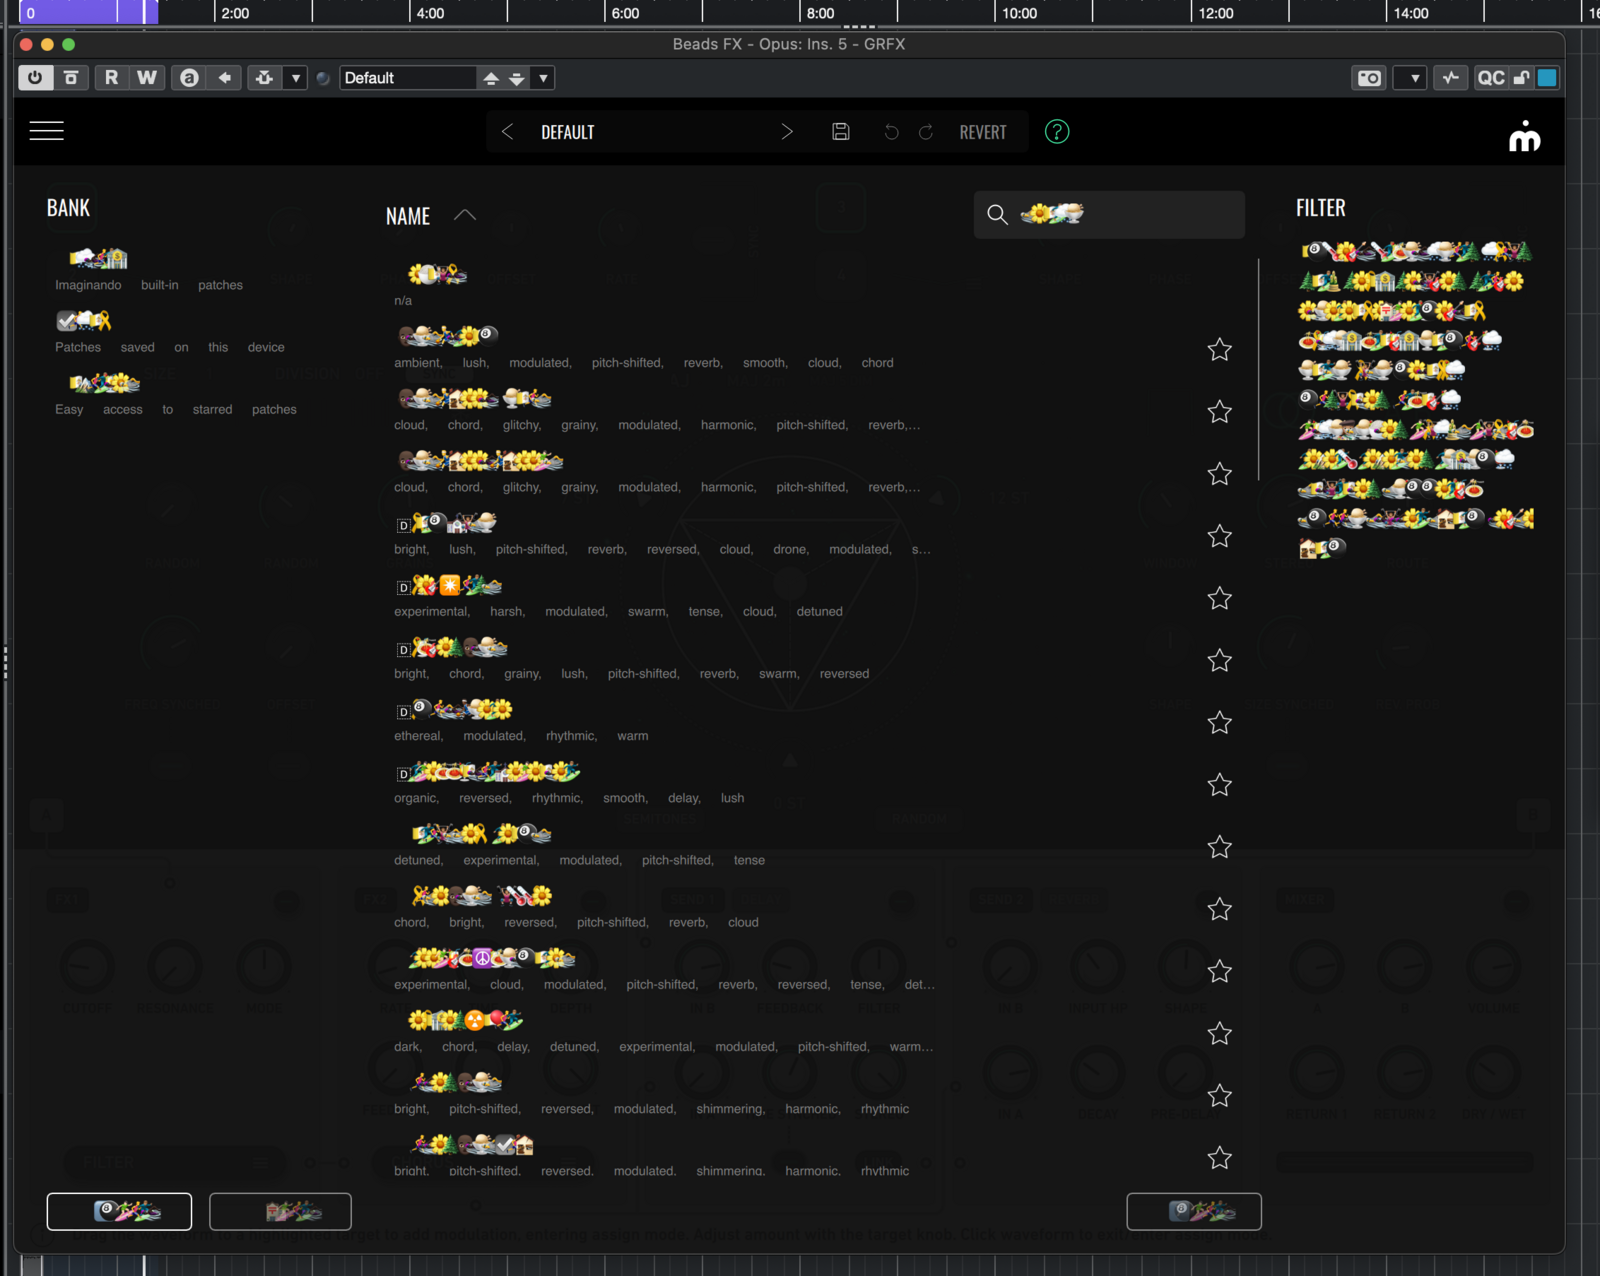Go to next preset with right chevron

click(787, 132)
